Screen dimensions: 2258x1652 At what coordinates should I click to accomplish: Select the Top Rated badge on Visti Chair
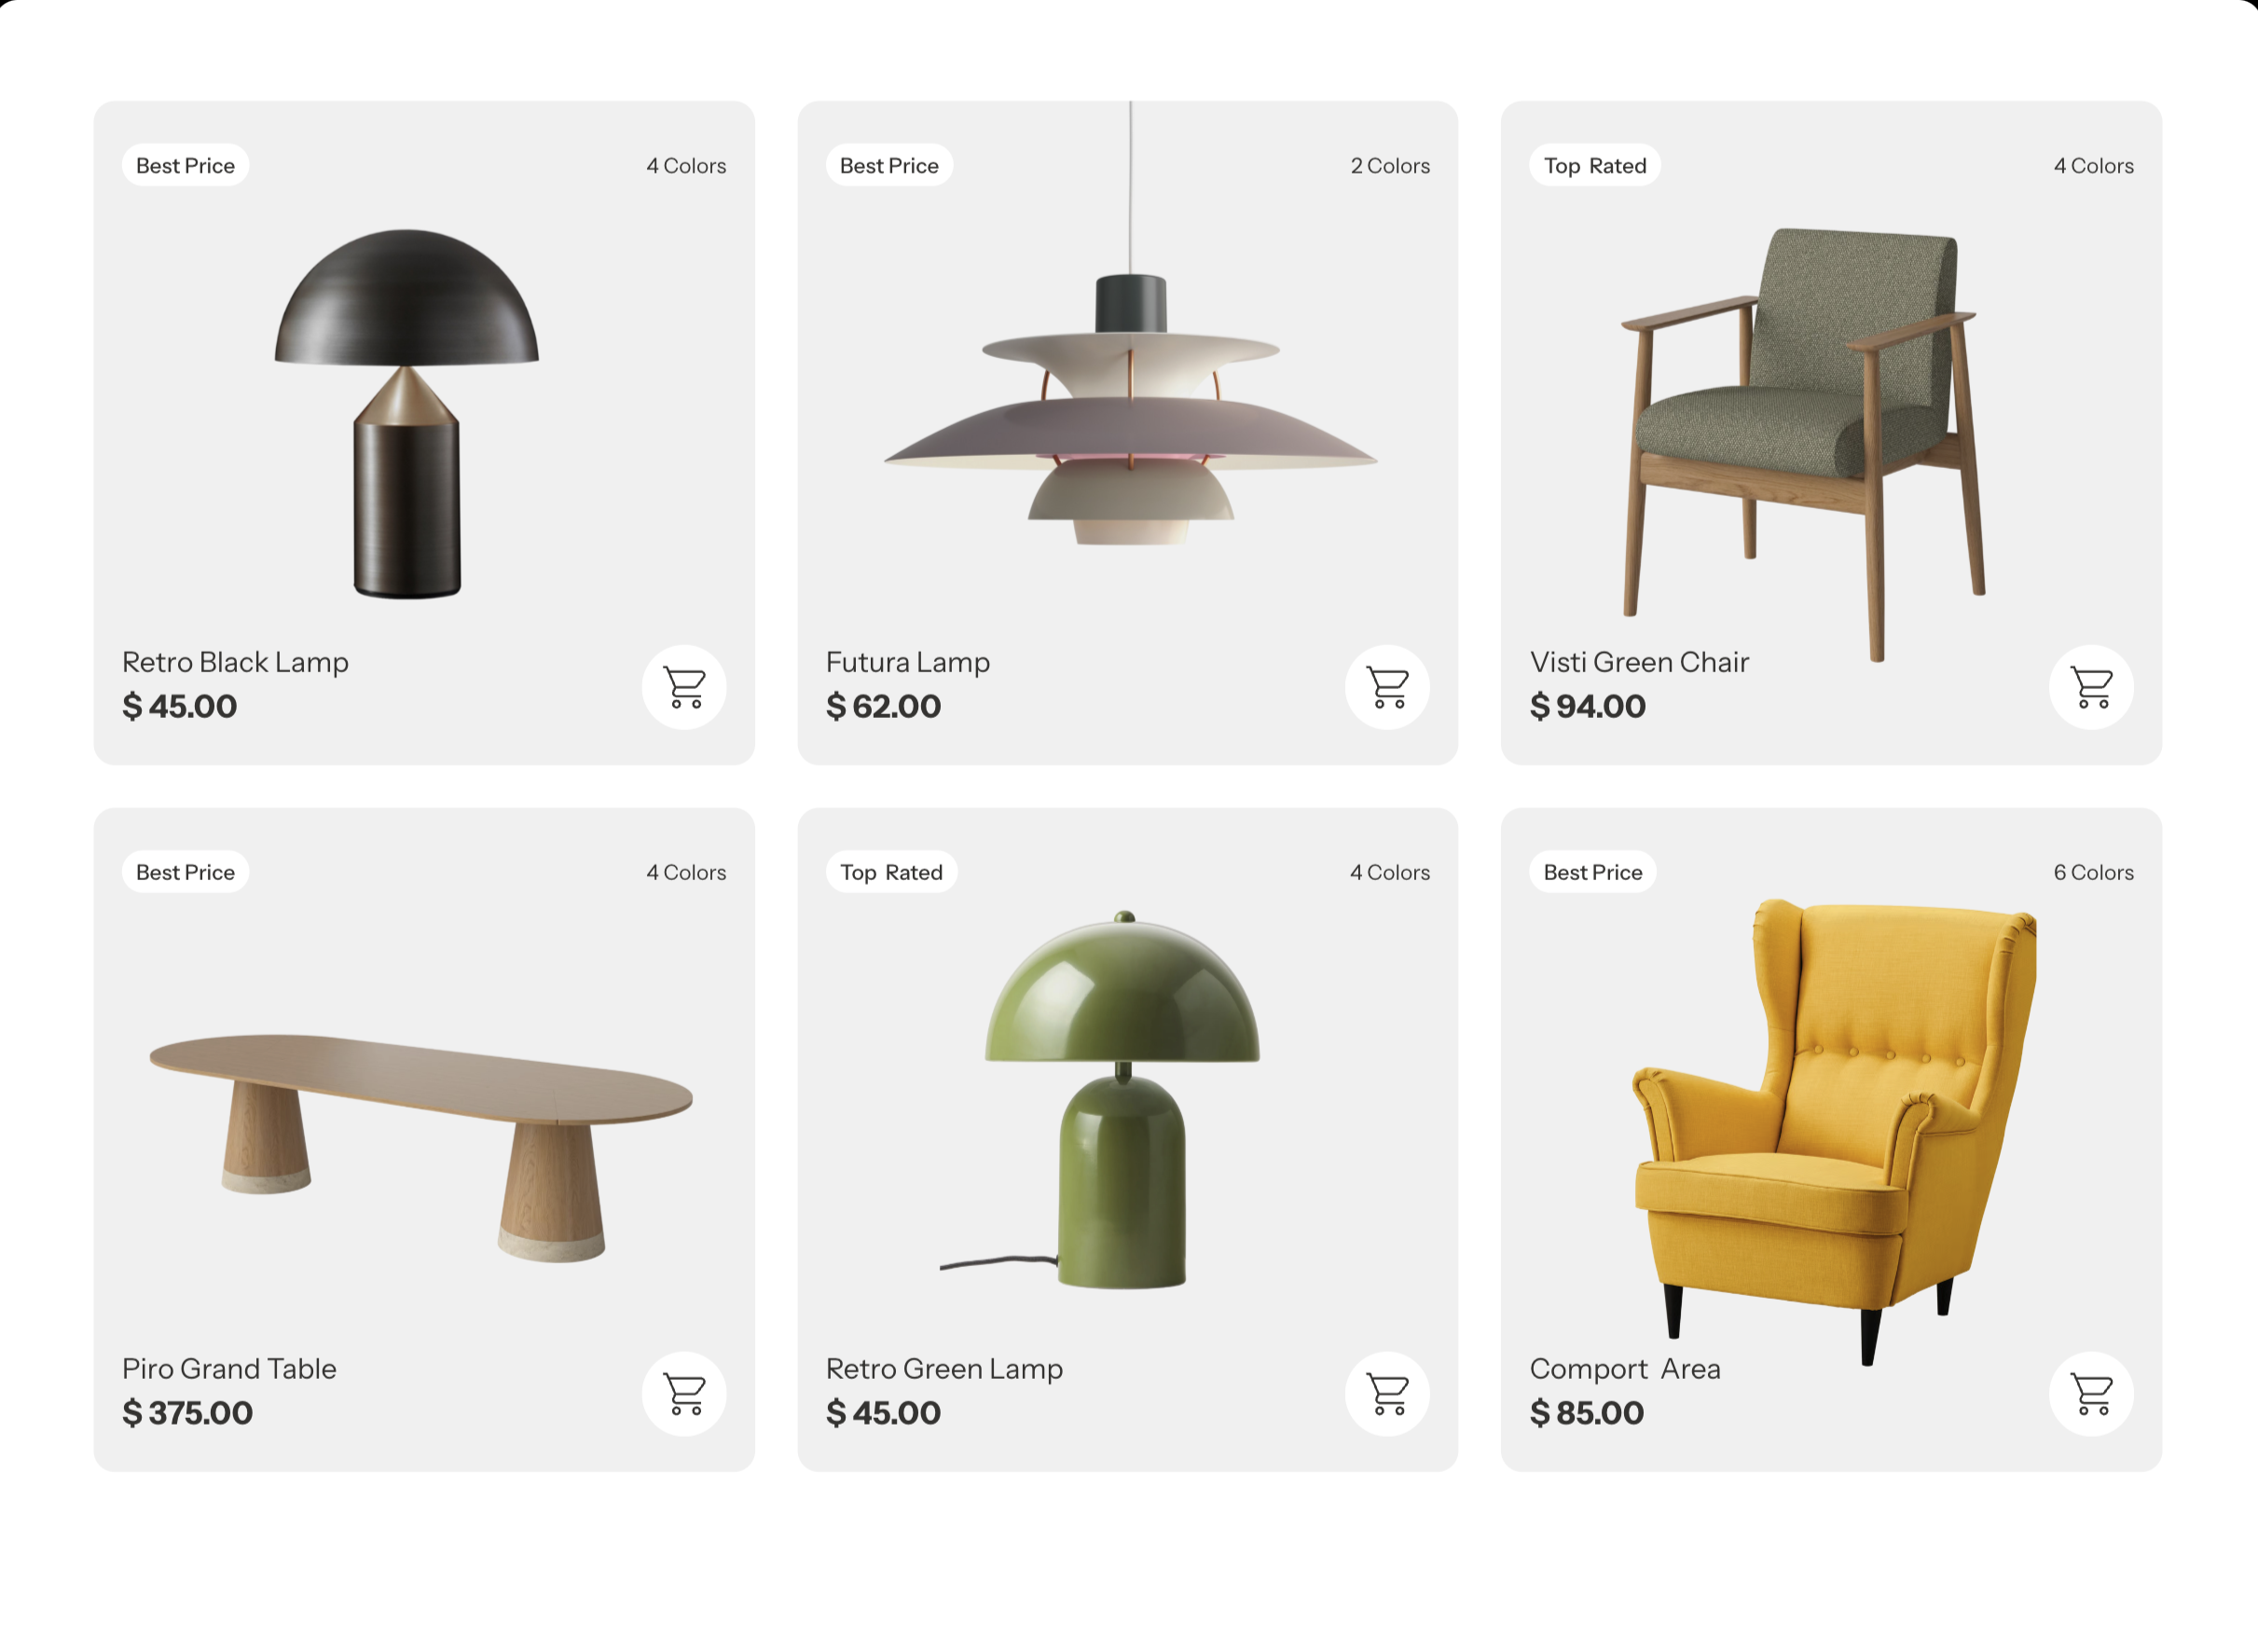[x=1595, y=165]
